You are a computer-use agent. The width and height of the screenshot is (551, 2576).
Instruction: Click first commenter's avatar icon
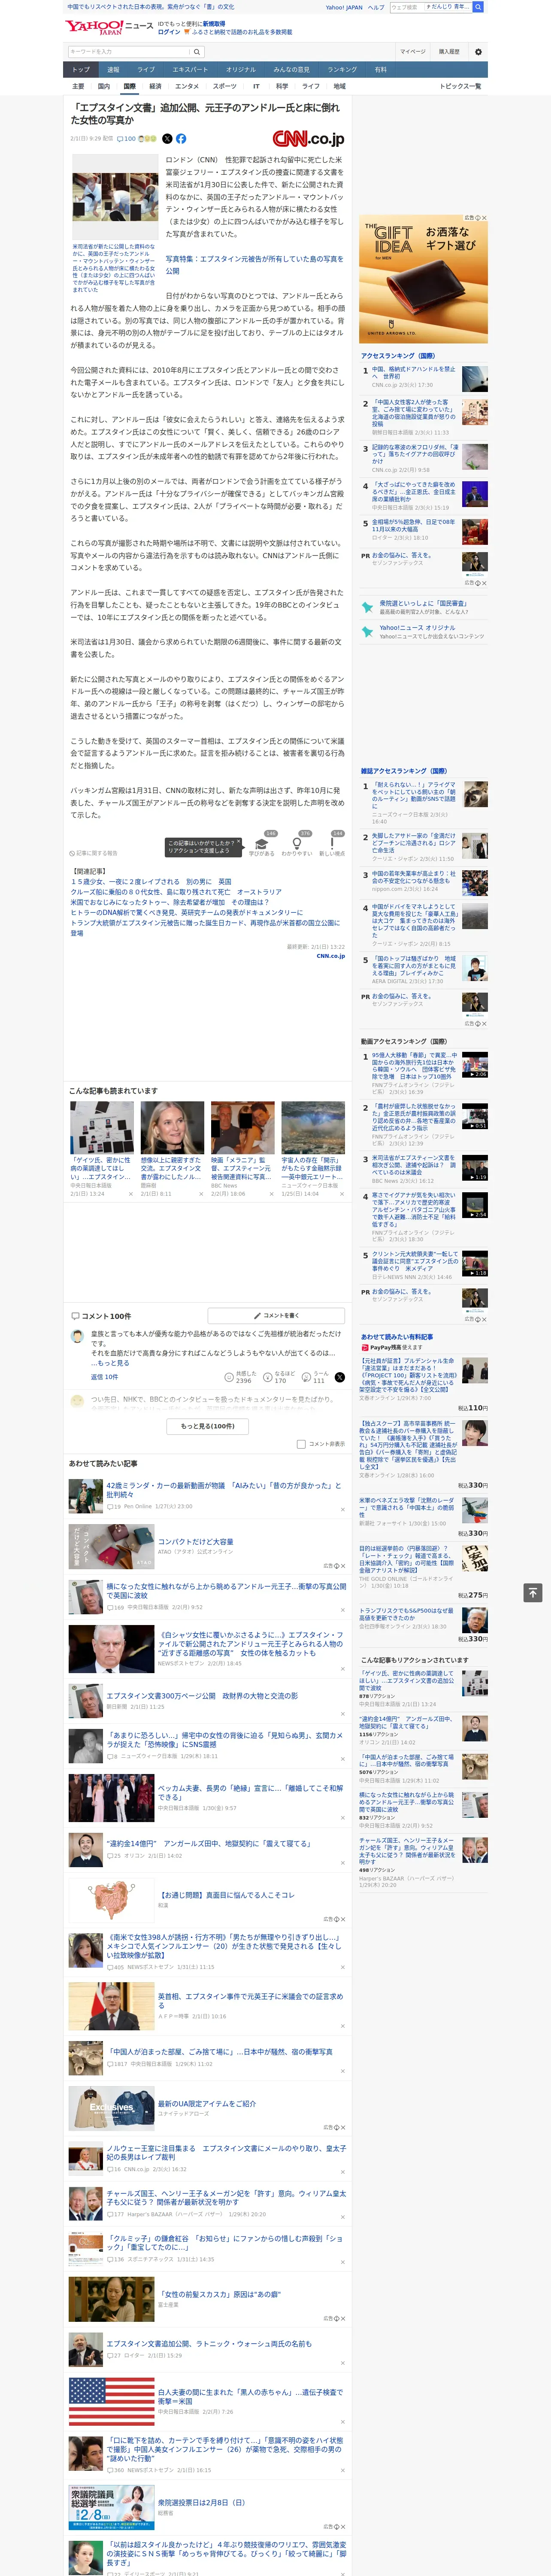click(x=77, y=1336)
